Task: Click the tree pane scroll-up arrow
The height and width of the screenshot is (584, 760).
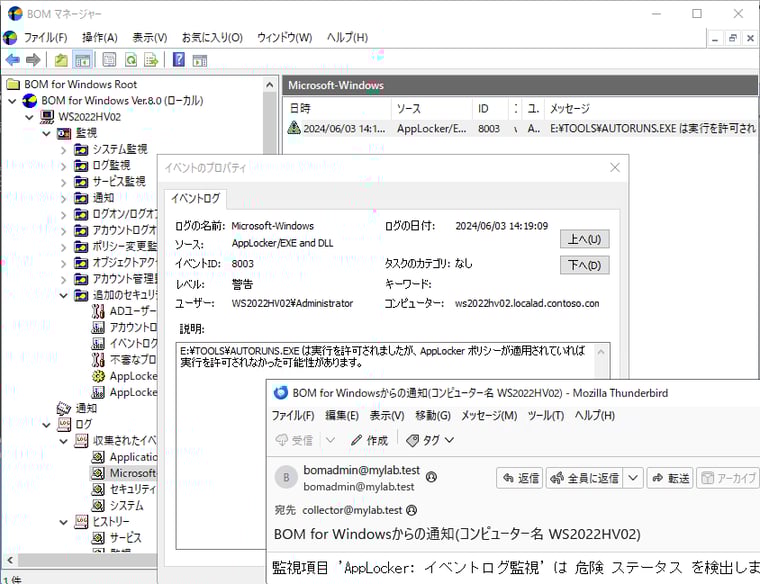Action: 270,85
